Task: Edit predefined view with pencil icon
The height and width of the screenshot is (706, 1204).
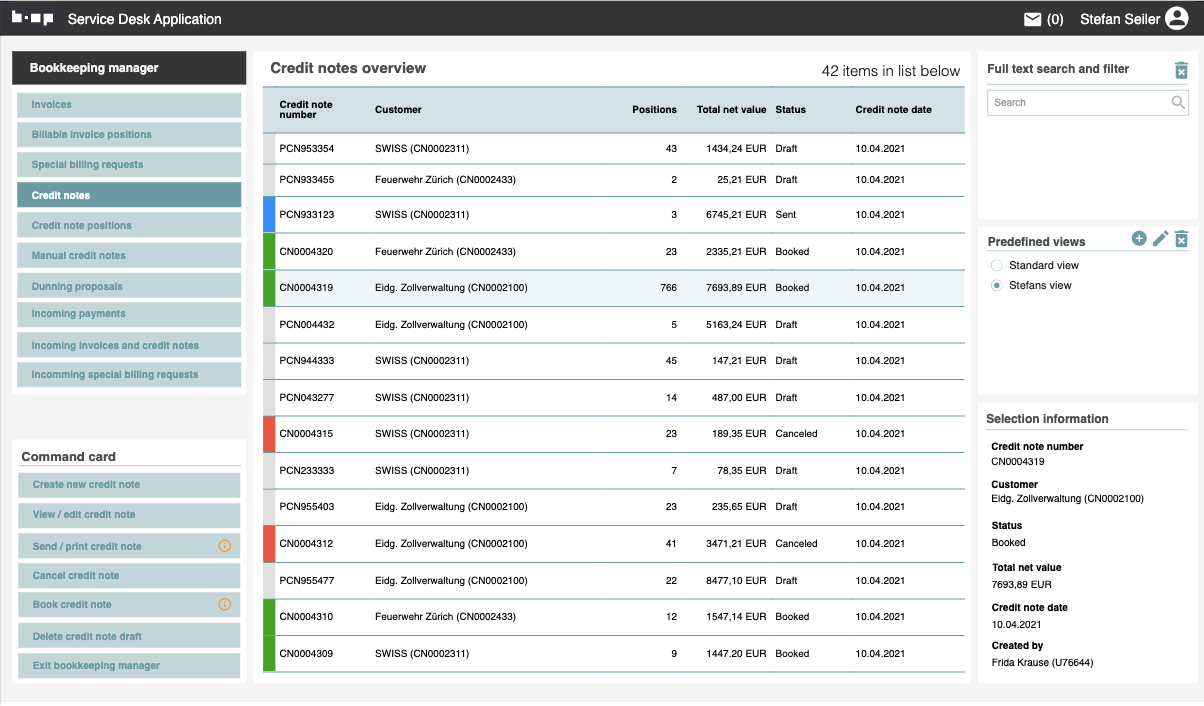Action: 1160,238
